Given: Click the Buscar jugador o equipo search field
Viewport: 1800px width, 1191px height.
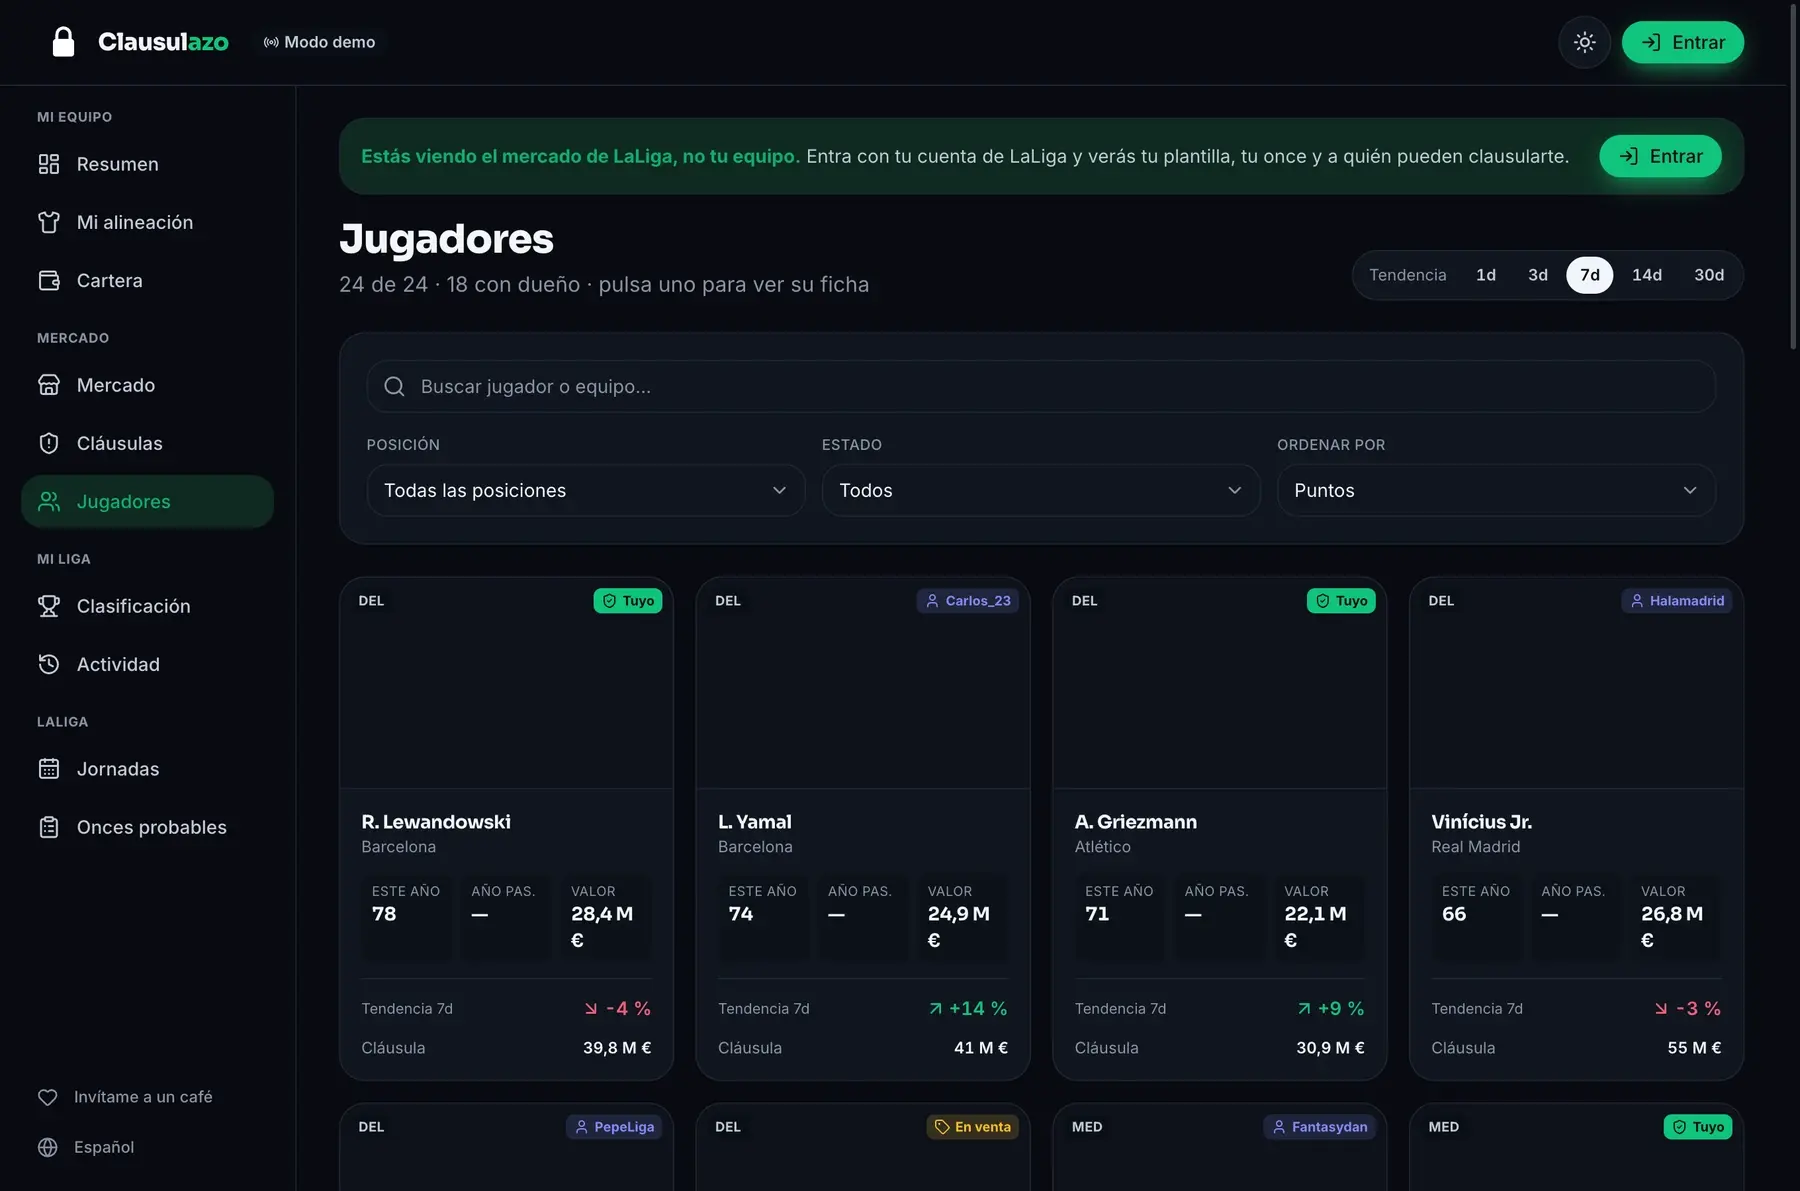Looking at the screenshot, I should [1041, 386].
